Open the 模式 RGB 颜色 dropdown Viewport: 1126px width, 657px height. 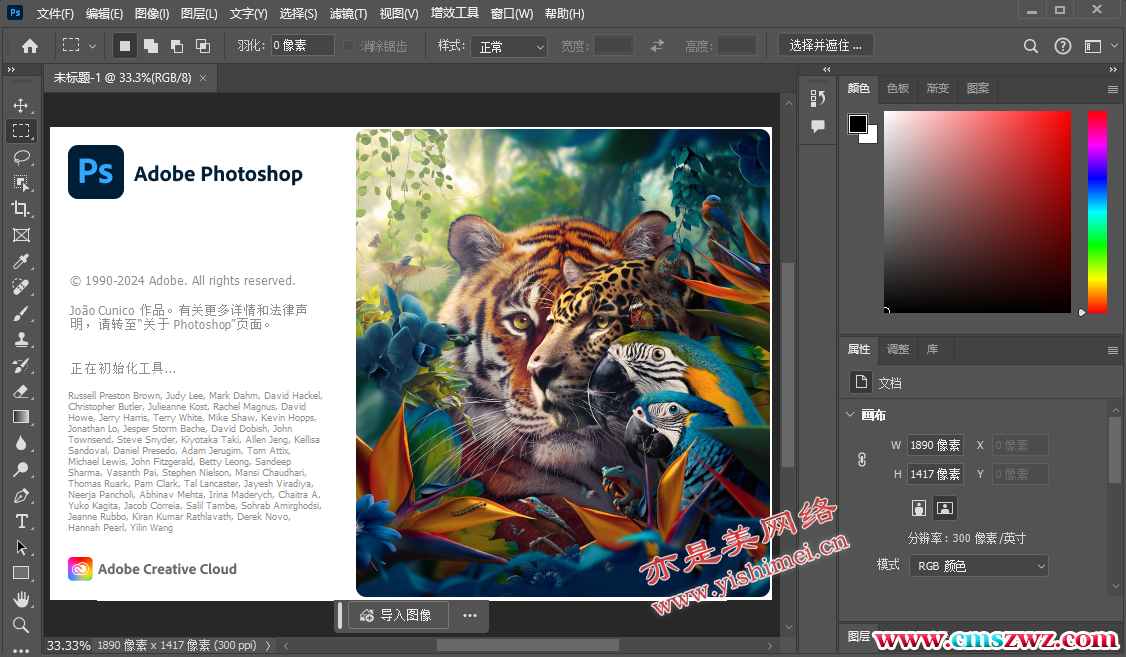tap(978, 566)
